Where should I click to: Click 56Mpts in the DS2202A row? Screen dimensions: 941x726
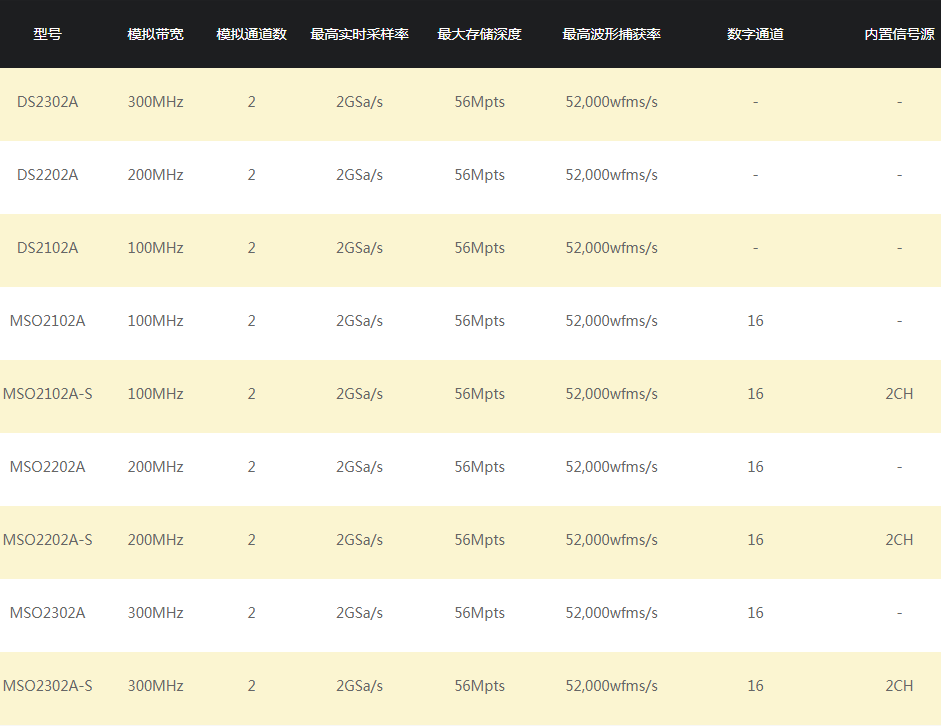point(480,175)
